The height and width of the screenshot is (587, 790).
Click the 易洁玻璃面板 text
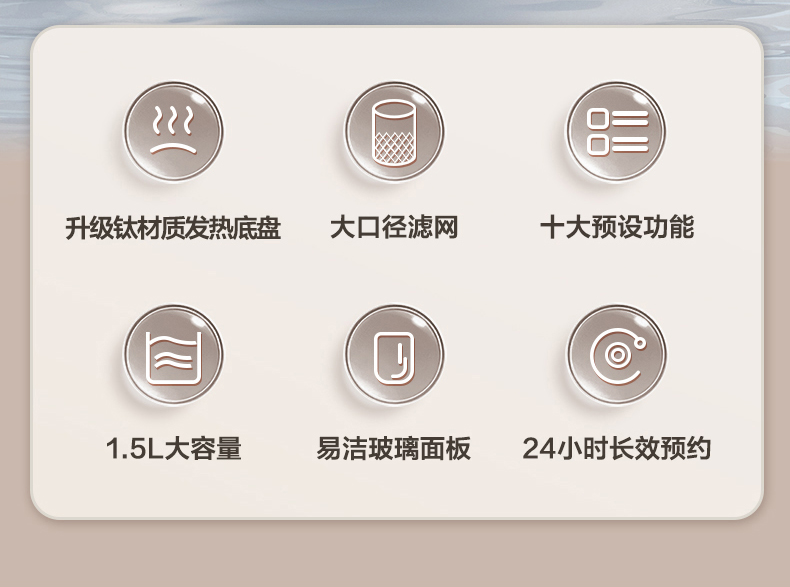click(393, 448)
